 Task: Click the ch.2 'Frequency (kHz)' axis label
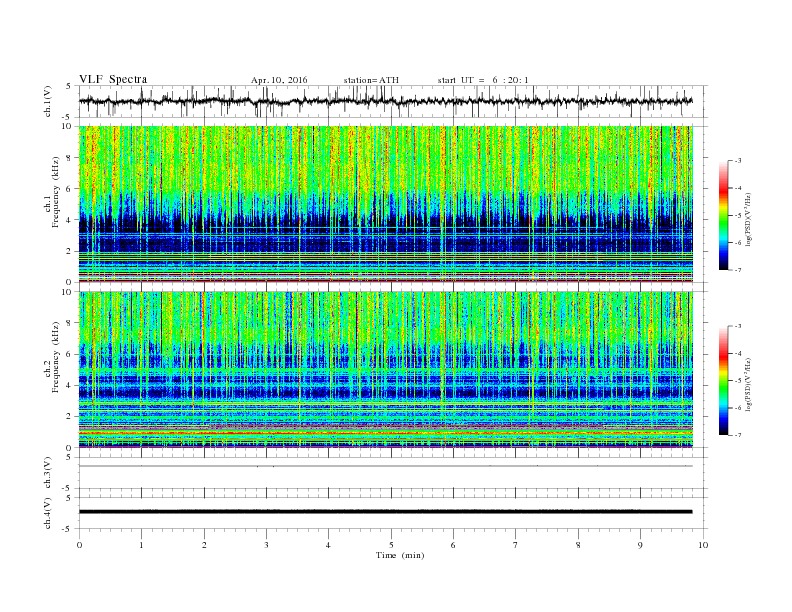coord(55,357)
